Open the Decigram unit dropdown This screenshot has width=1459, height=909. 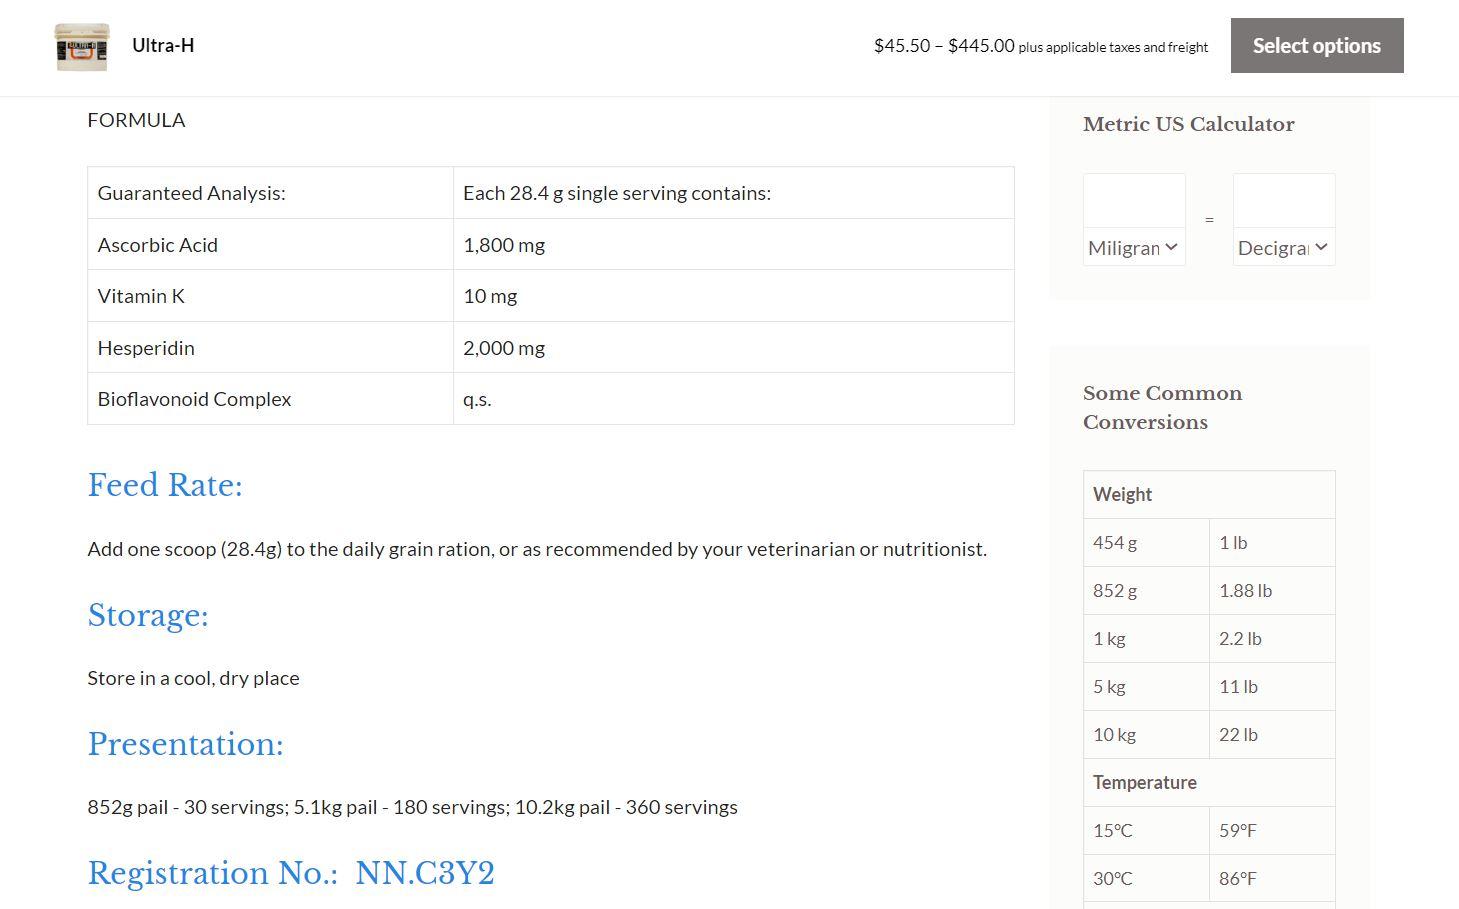(1283, 248)
